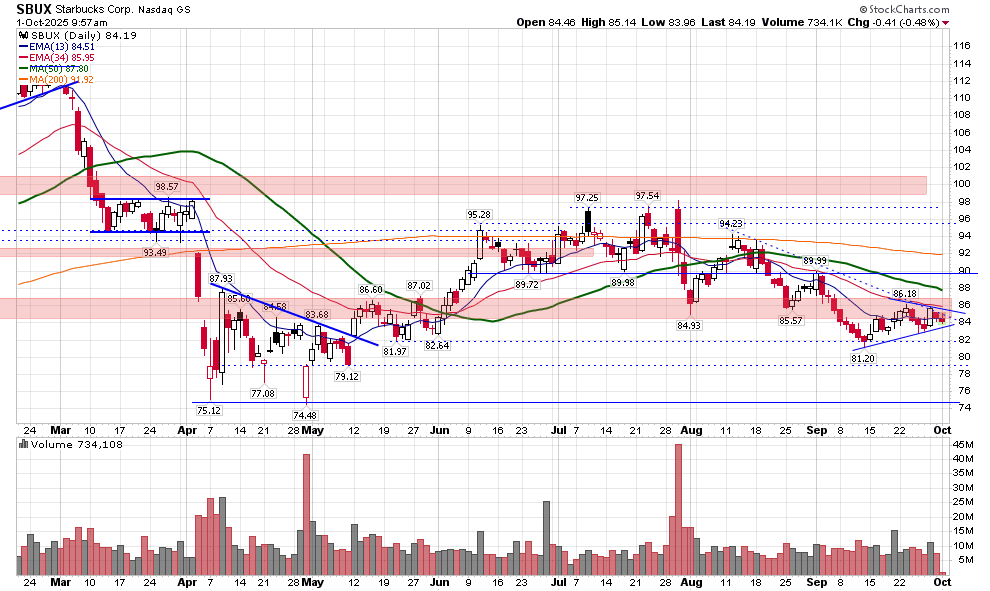Click the SBUX ticker symbol title

(x=35, y=8)
